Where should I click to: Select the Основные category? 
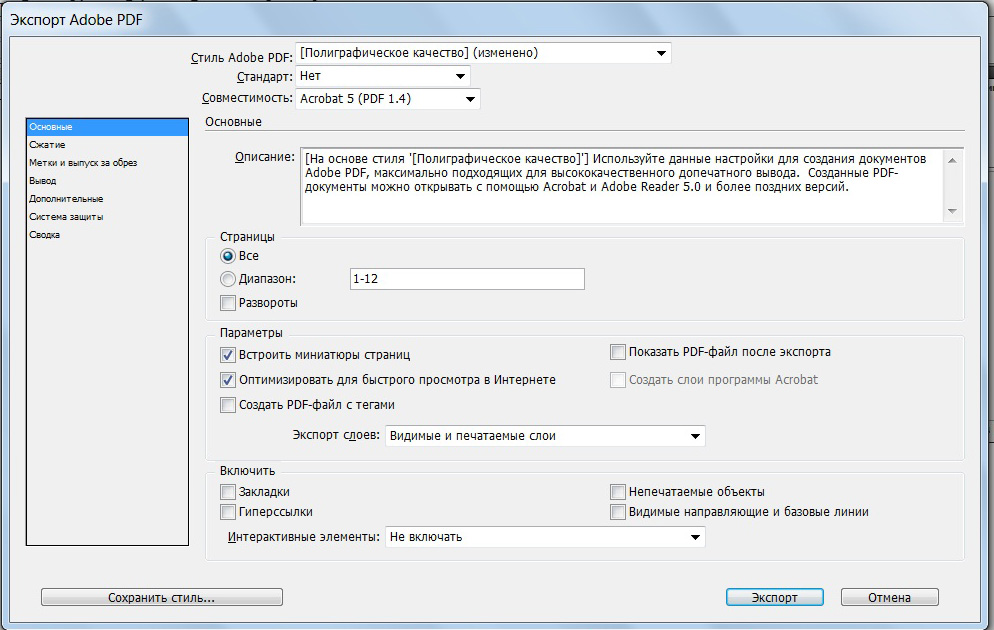coord(107,127)
